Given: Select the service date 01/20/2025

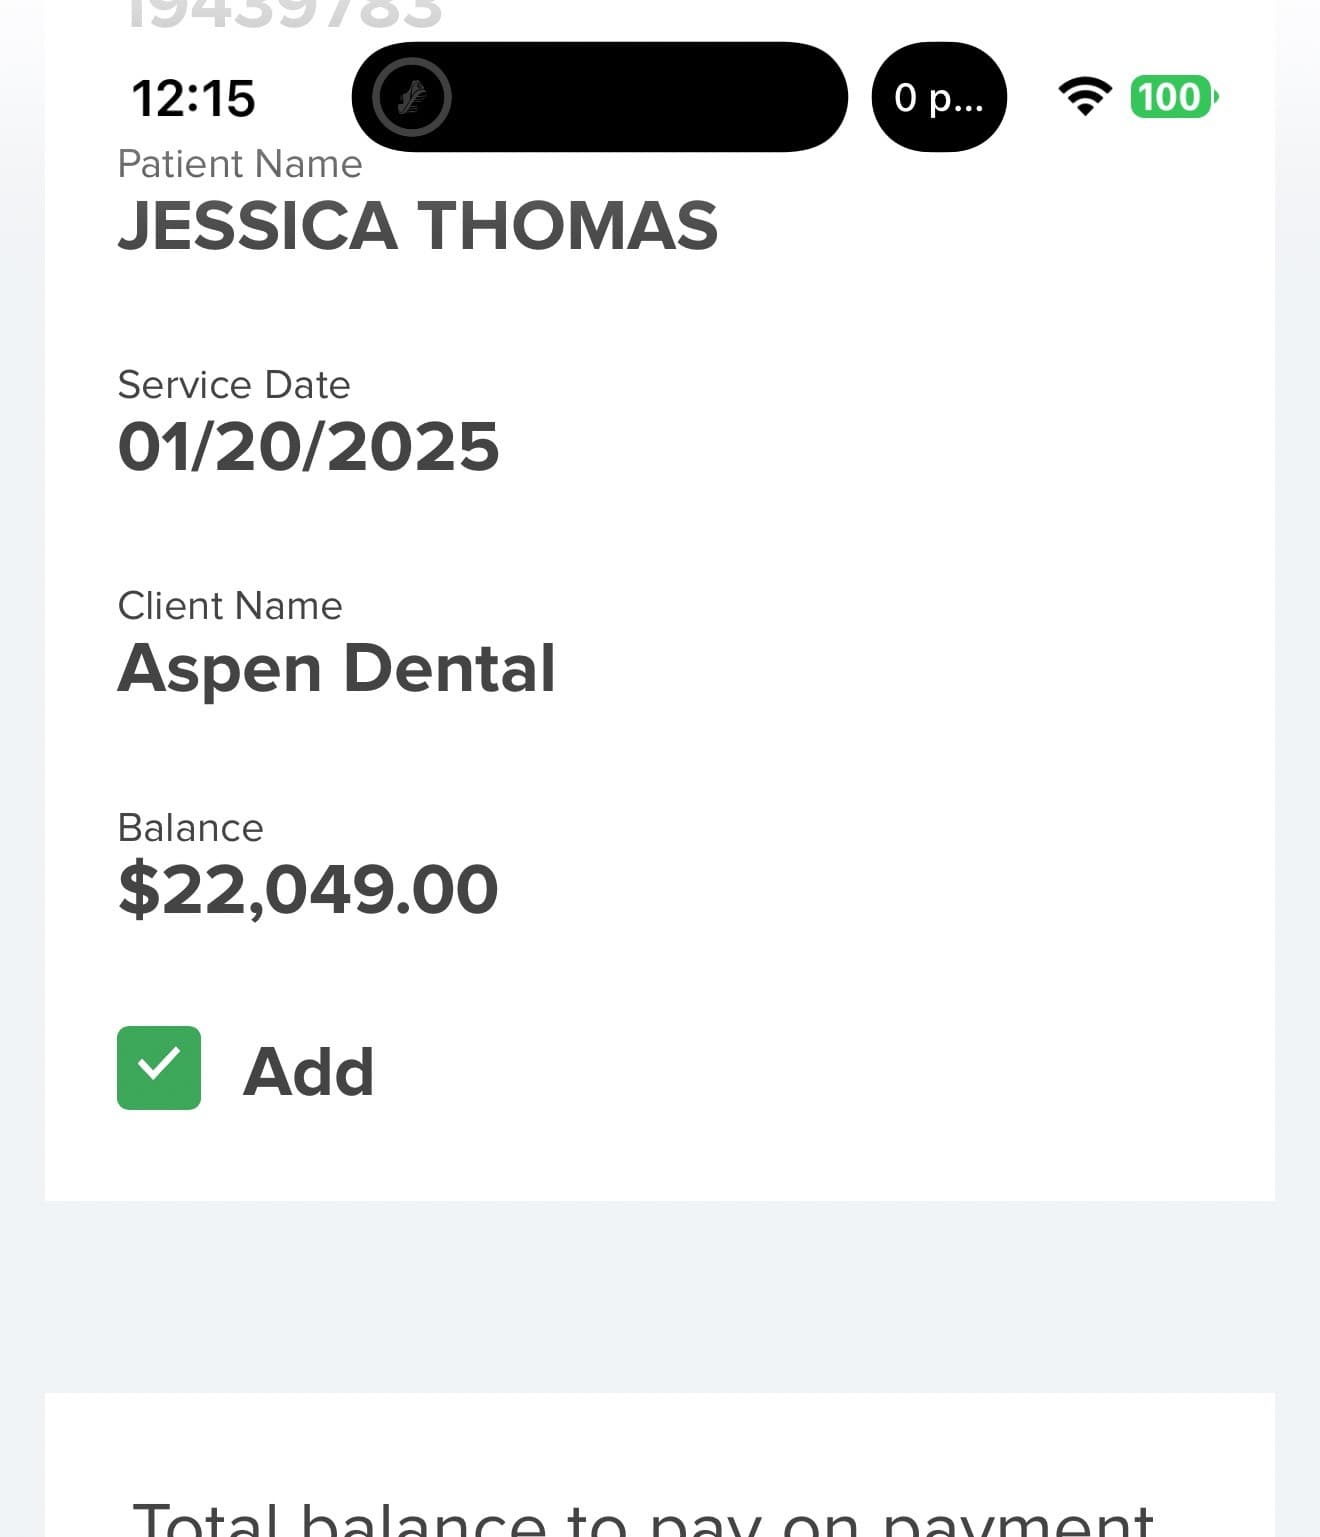Looking at the screenshot, I should click(308, 446).
